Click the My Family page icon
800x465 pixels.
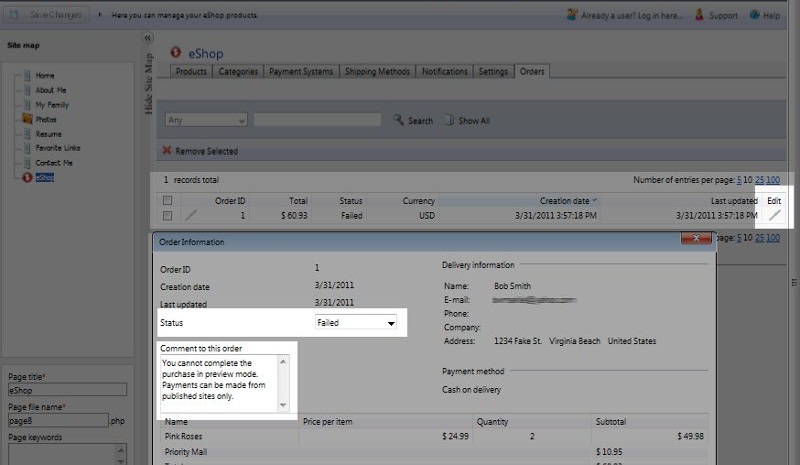tap(27, 105)
